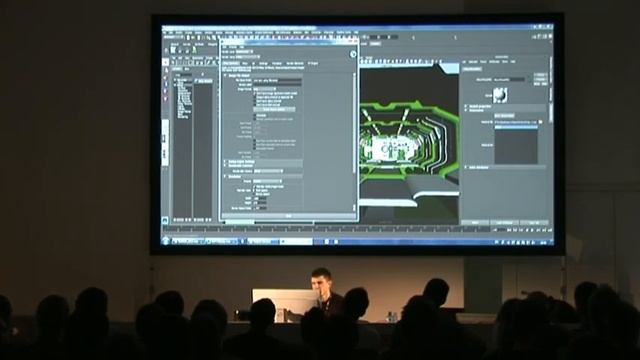This screenshot has height=360, width=640.
Task: Click the material sample sphere swatch
Action: 500,95
